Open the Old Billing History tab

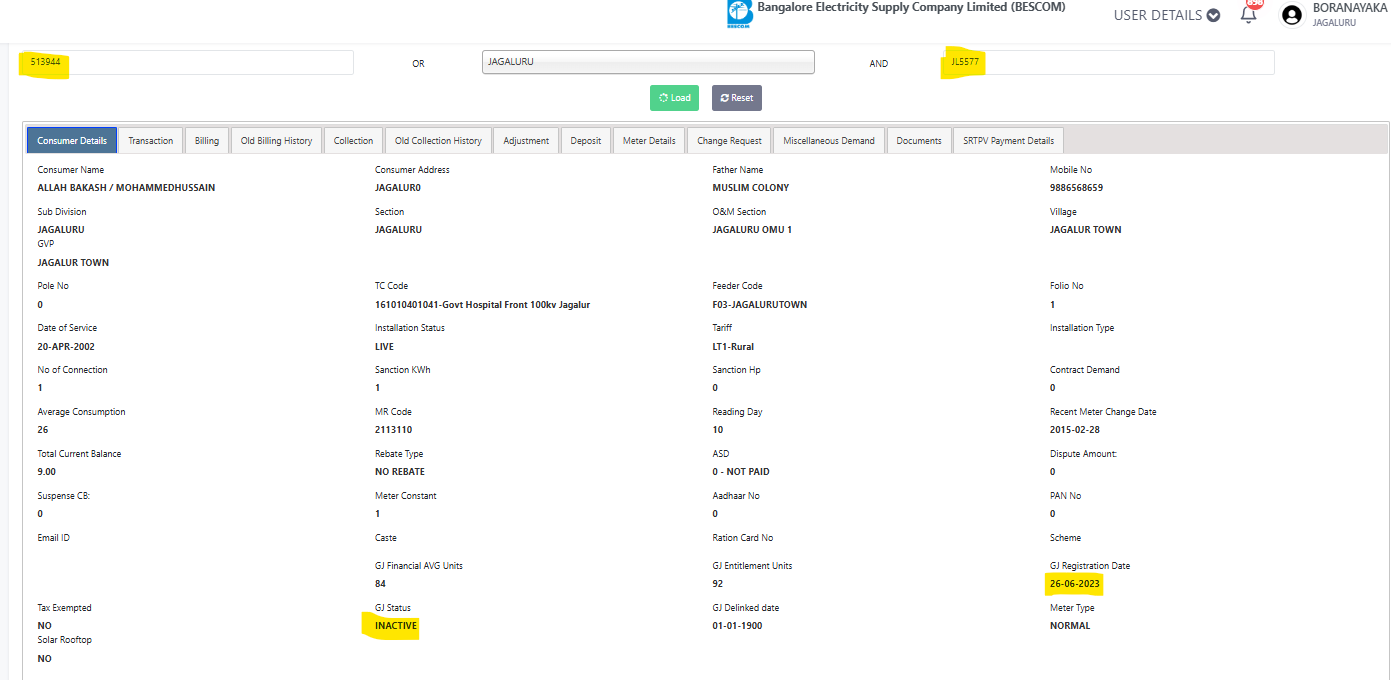pyautogui.click(x=277, y=141)
